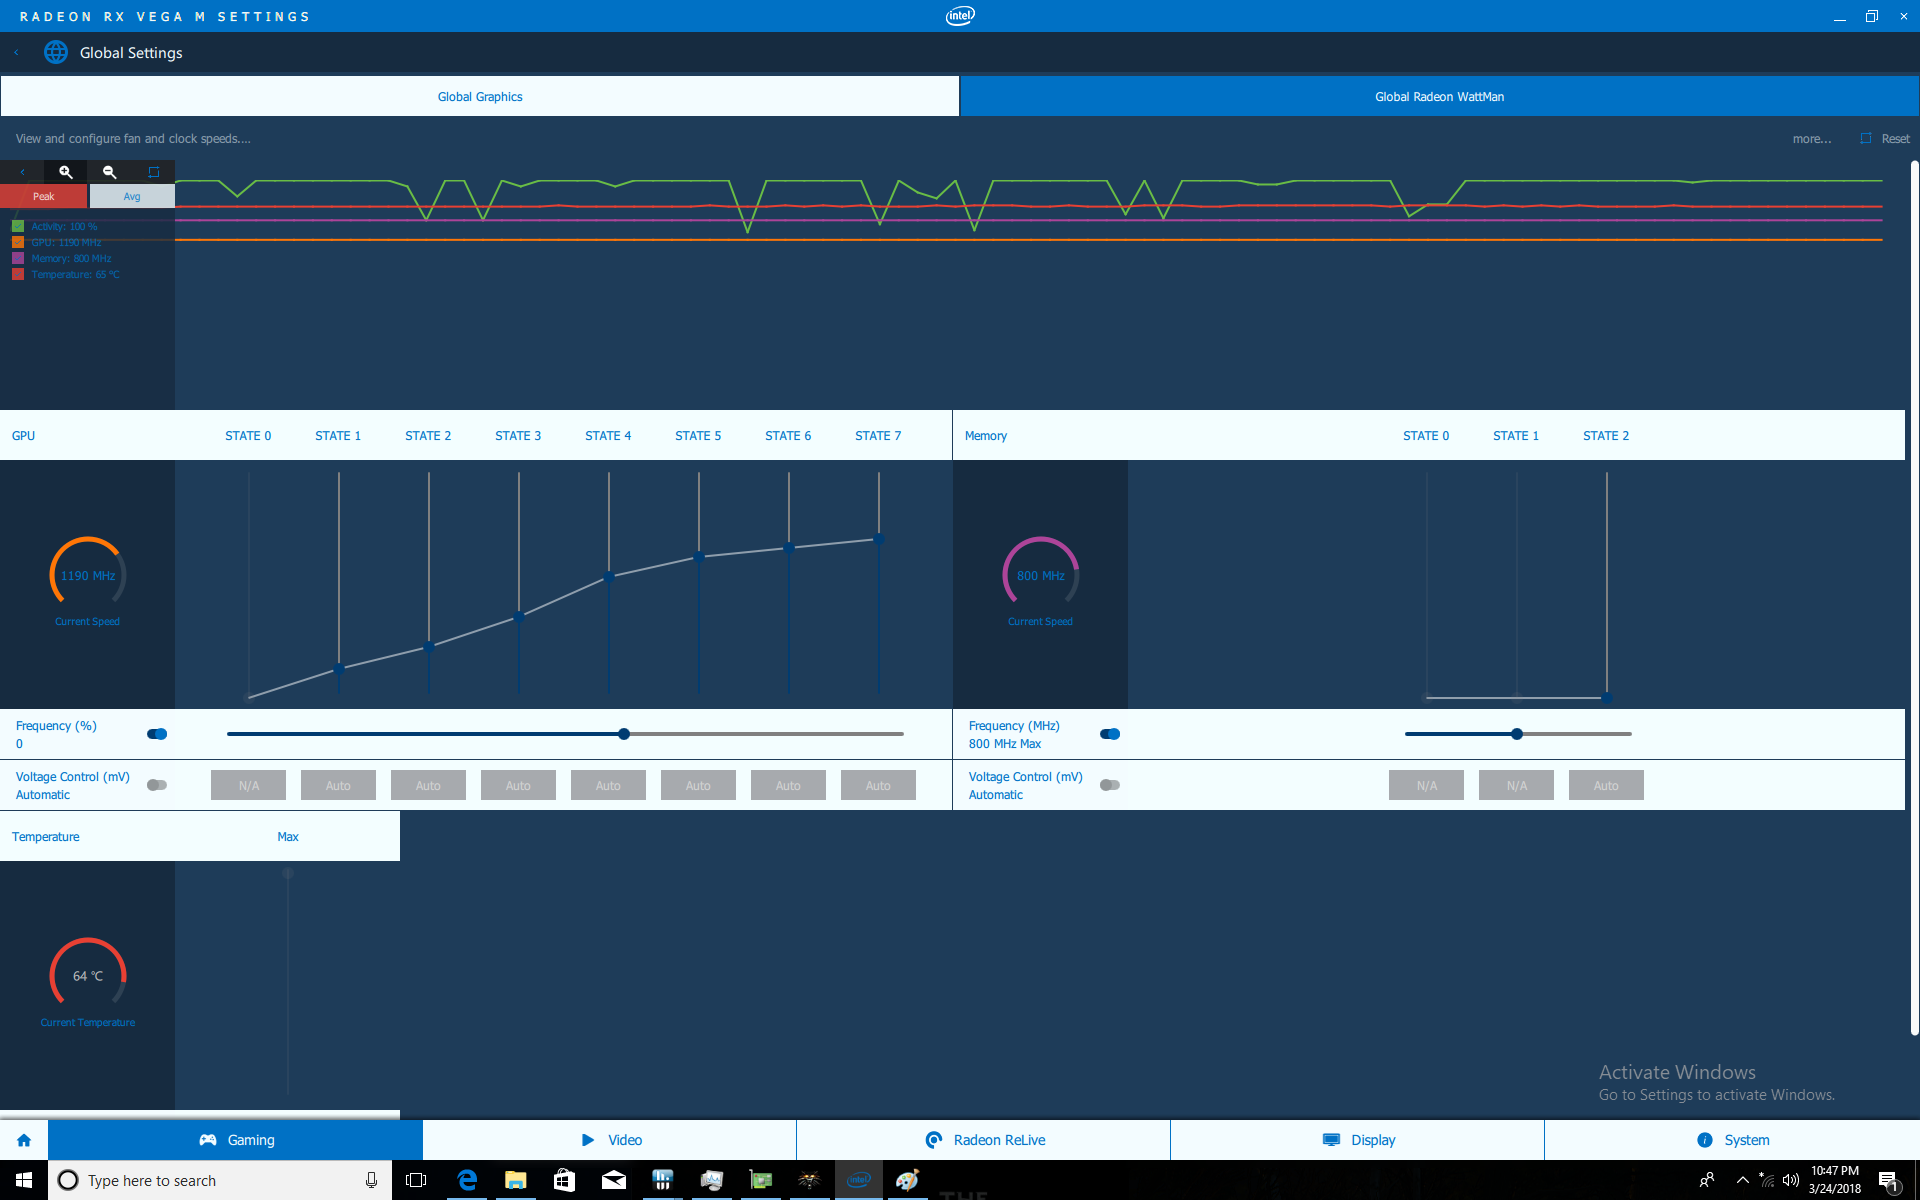The image size is (1920, 1200).
Task: Click the GPU STATE 7 curve point
Action: 879,539
